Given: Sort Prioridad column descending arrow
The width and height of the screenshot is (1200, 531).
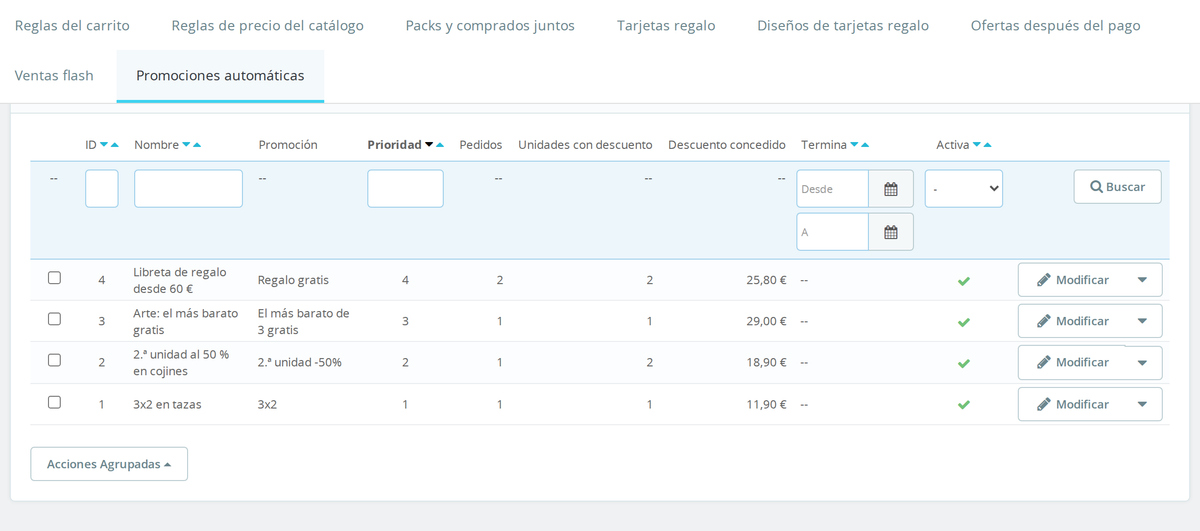Looking at the screenshot, I should click(429, 145).
